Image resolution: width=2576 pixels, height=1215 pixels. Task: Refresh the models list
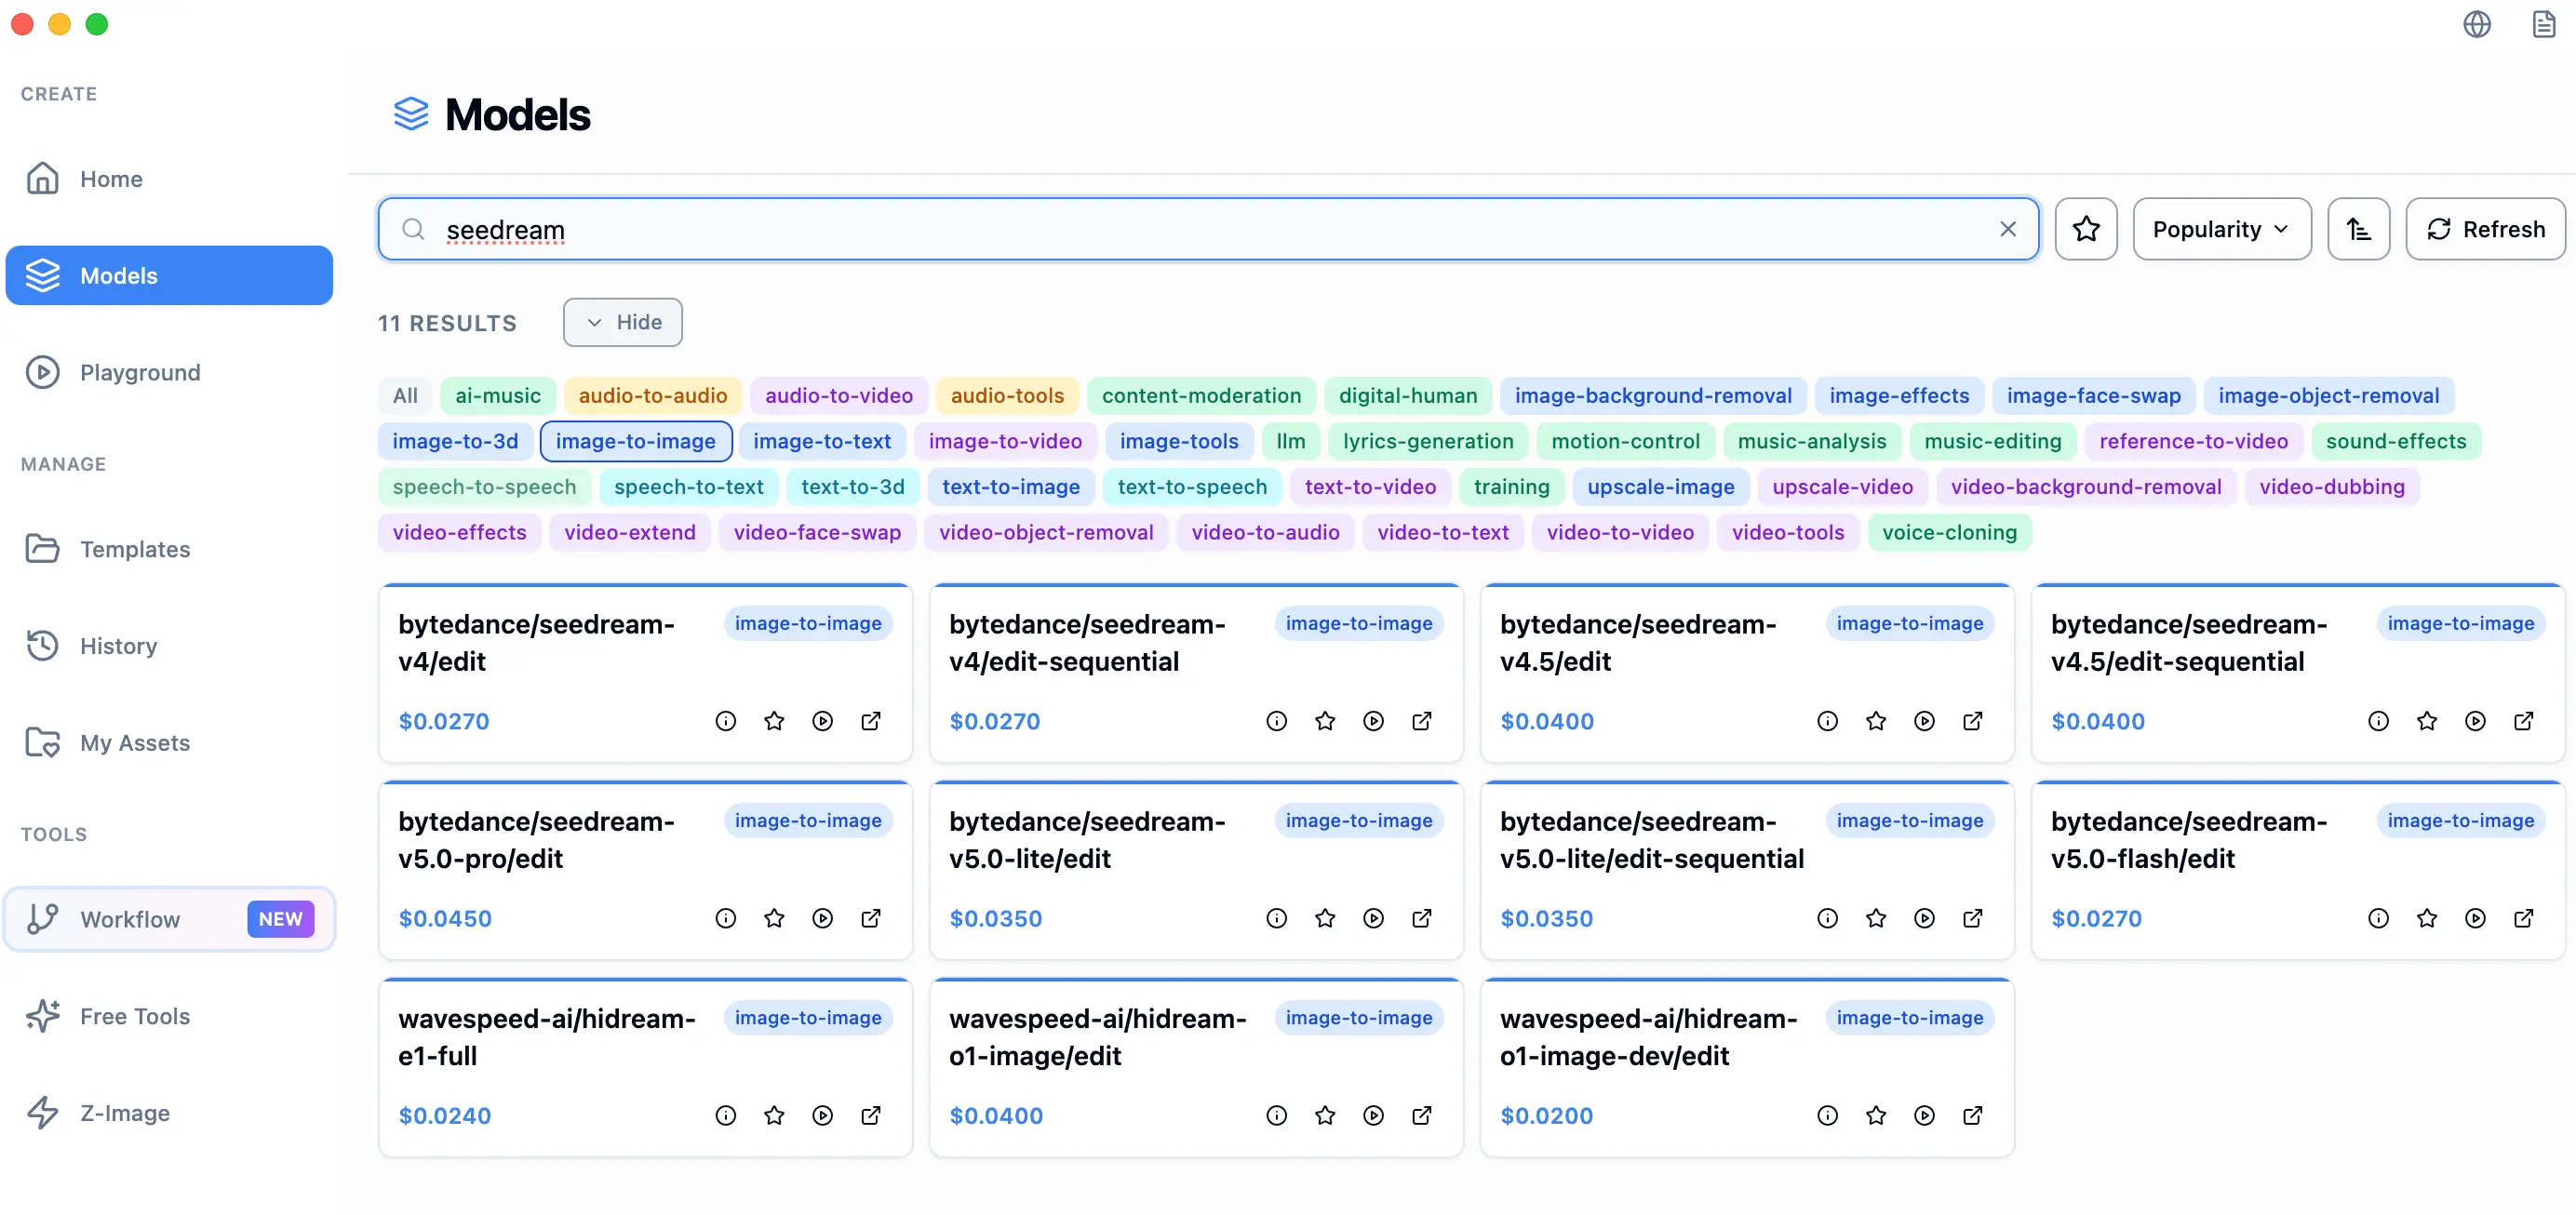tap(2485, 229)
